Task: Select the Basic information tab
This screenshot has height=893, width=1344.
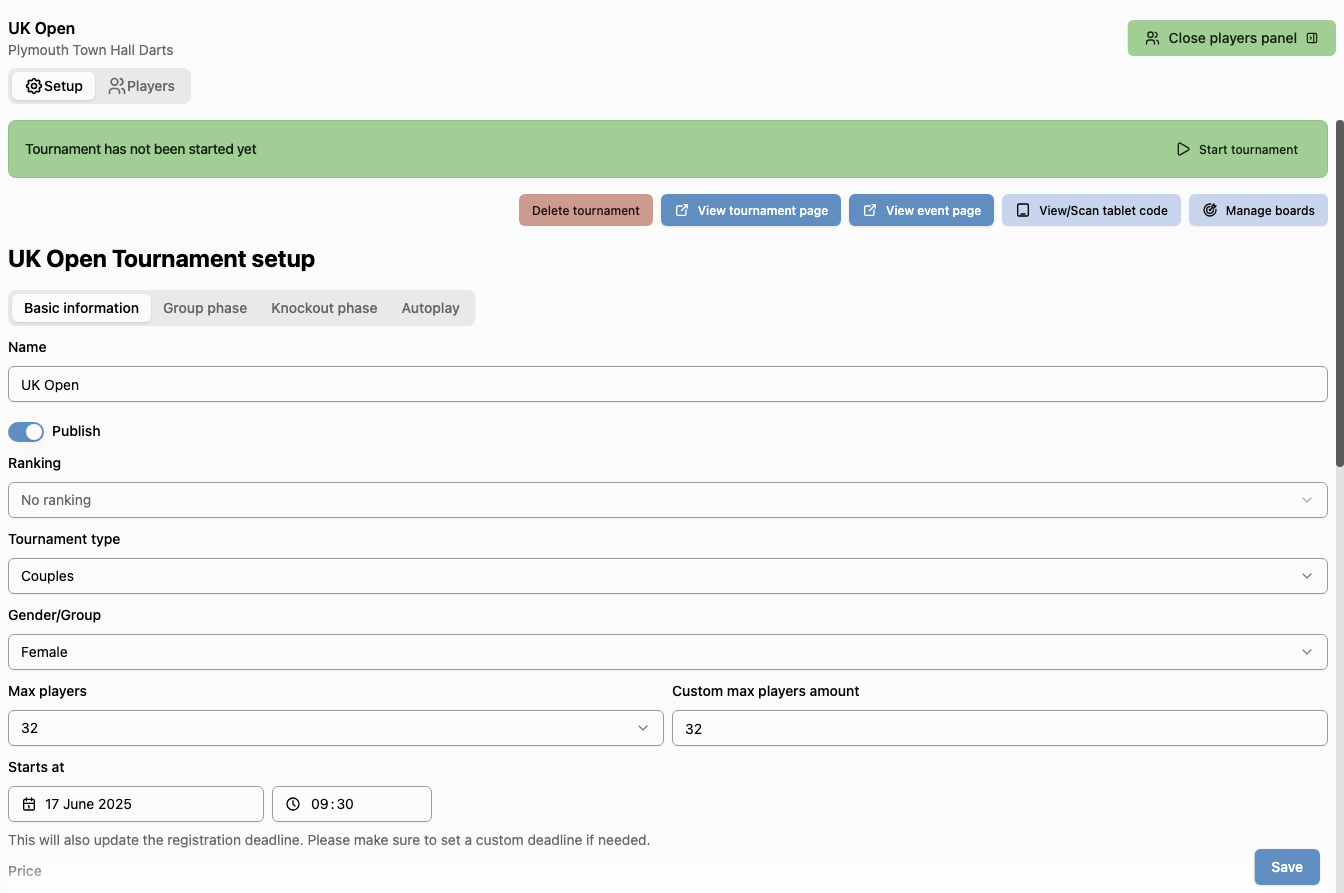Action: (x=81, y=308)
